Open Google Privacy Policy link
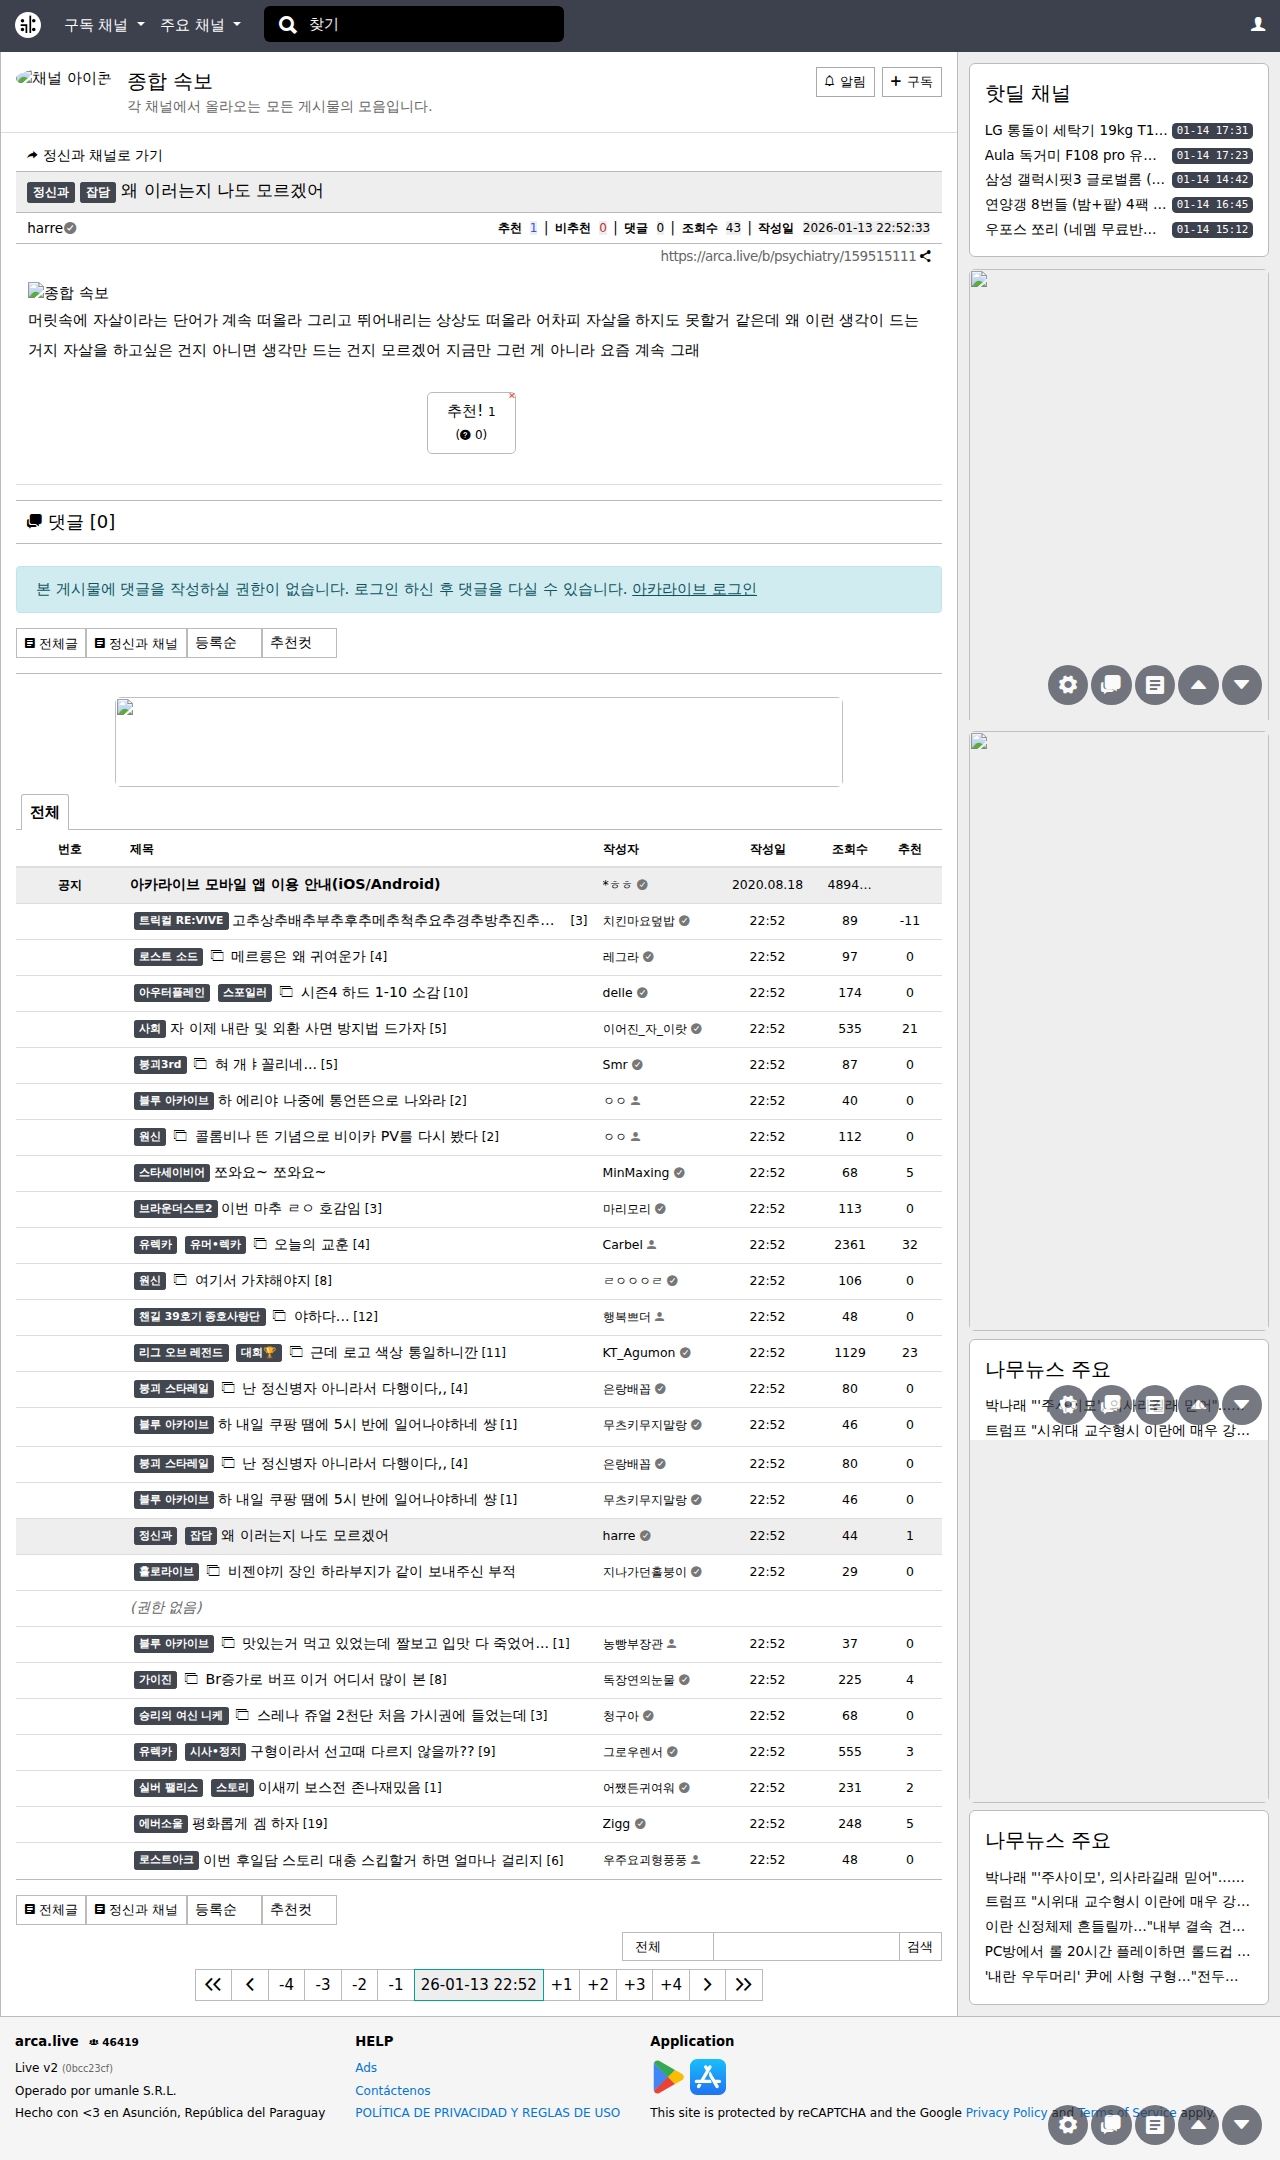 tap(1006, 2112)
